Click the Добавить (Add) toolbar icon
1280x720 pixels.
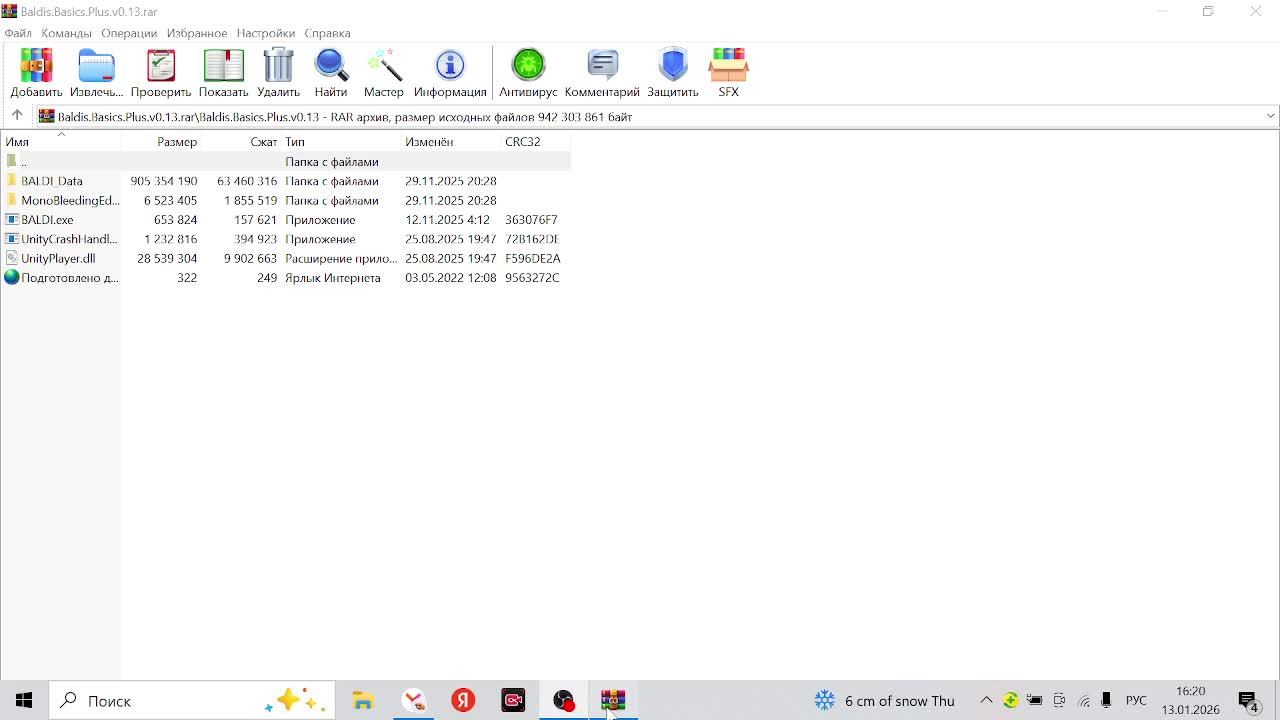36,73
